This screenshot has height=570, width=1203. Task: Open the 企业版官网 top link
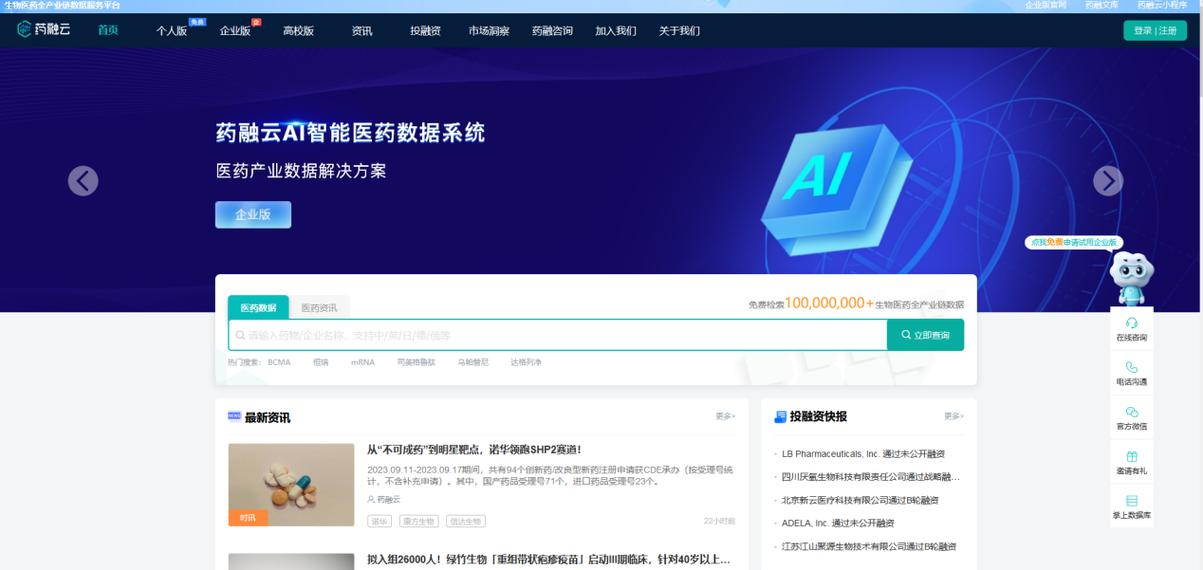pos(1046,5)
